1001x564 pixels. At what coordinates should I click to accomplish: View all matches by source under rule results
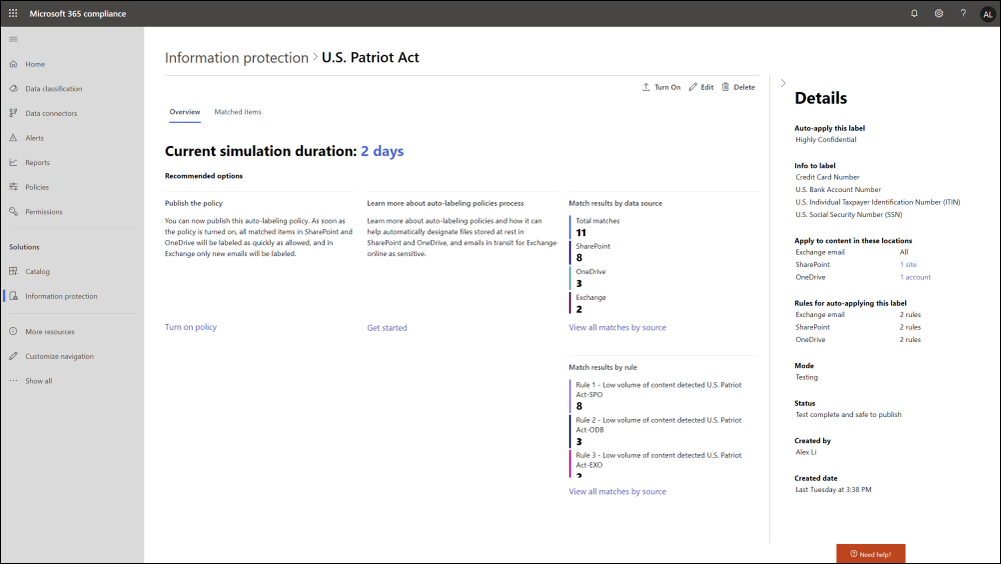coord(617,491)
